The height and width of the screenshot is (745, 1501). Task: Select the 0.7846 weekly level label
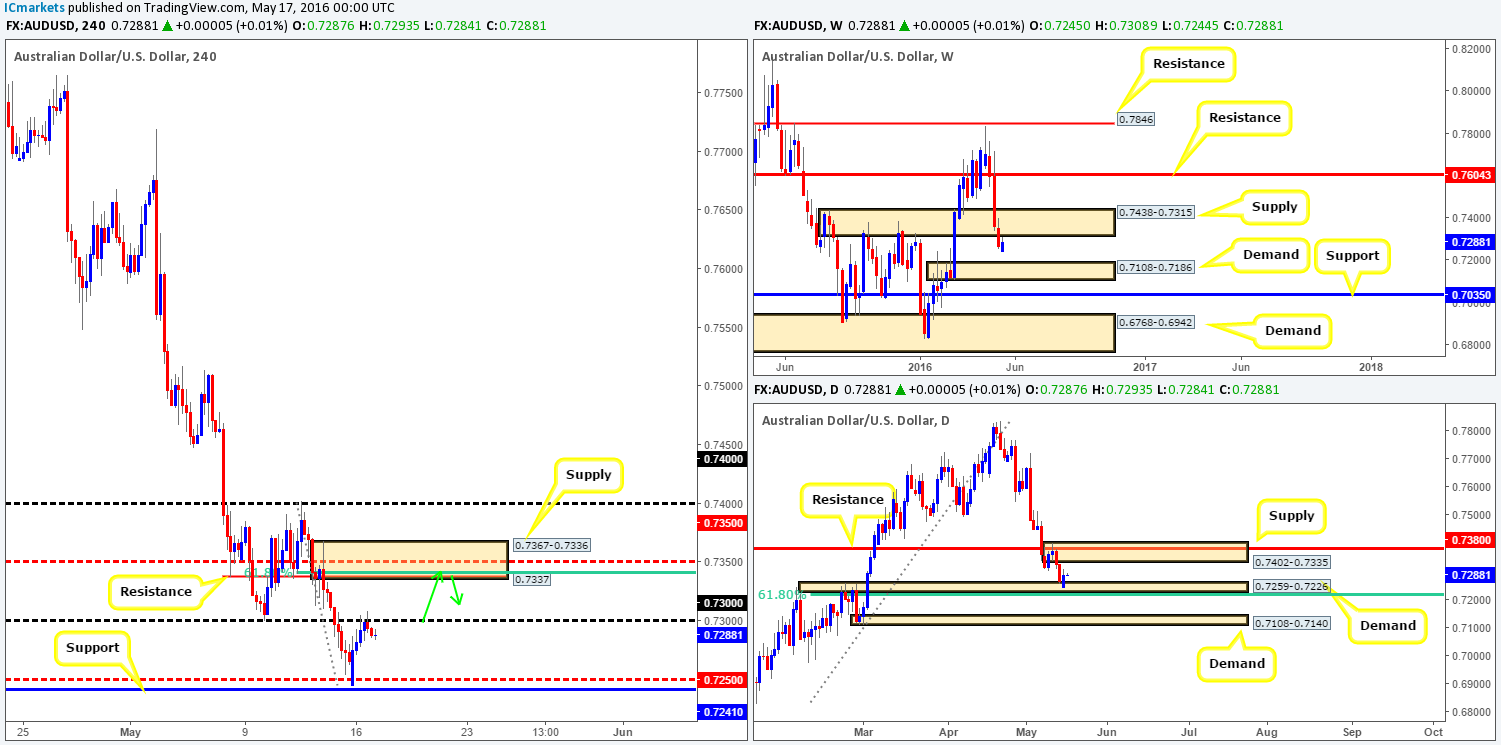(1136, 121)
